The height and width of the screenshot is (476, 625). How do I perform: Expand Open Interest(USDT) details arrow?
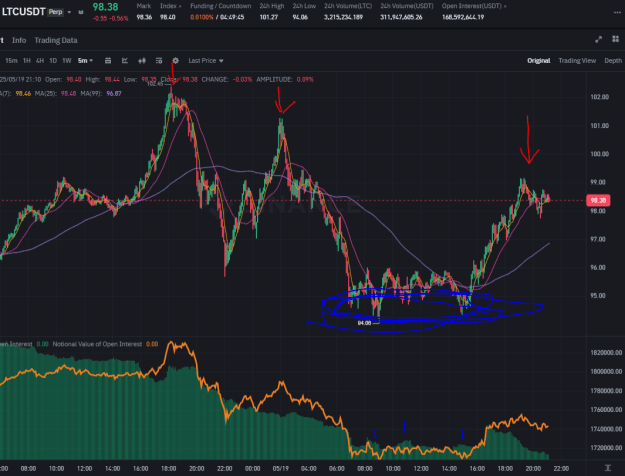(505, 6)
